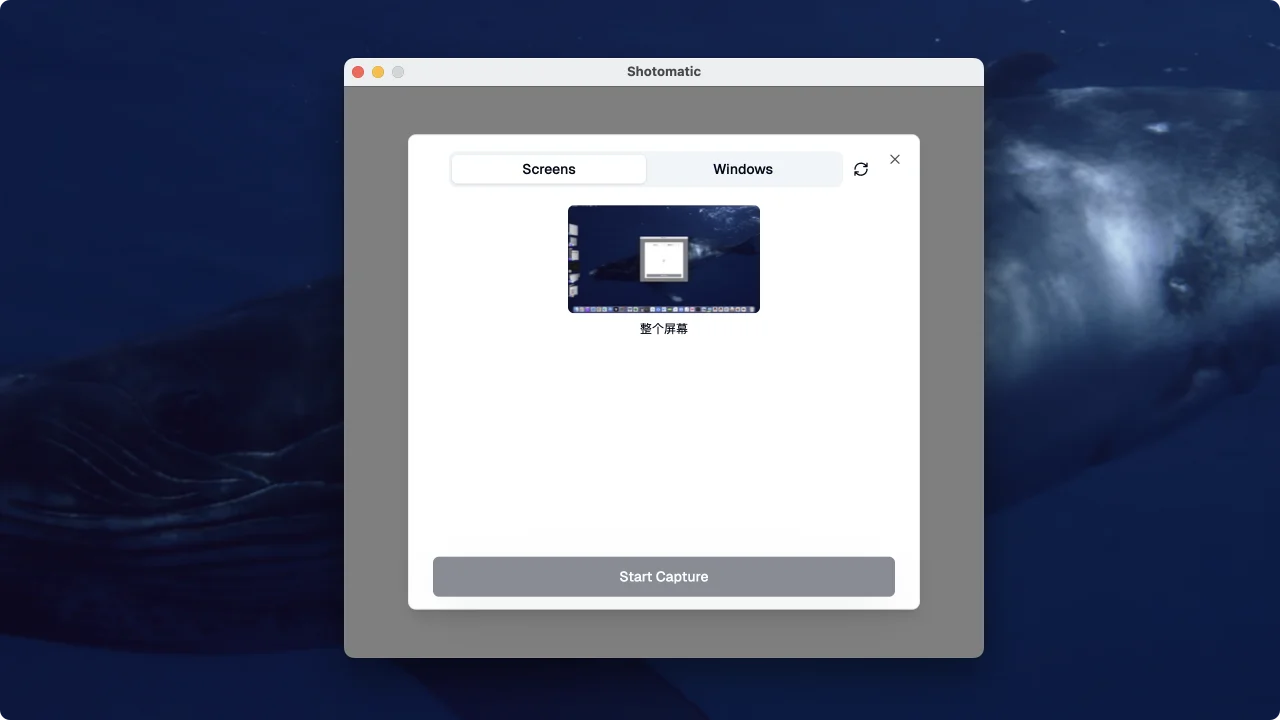Click the Start Capture button
1280x720 pixels.
(x=664, y=577)
